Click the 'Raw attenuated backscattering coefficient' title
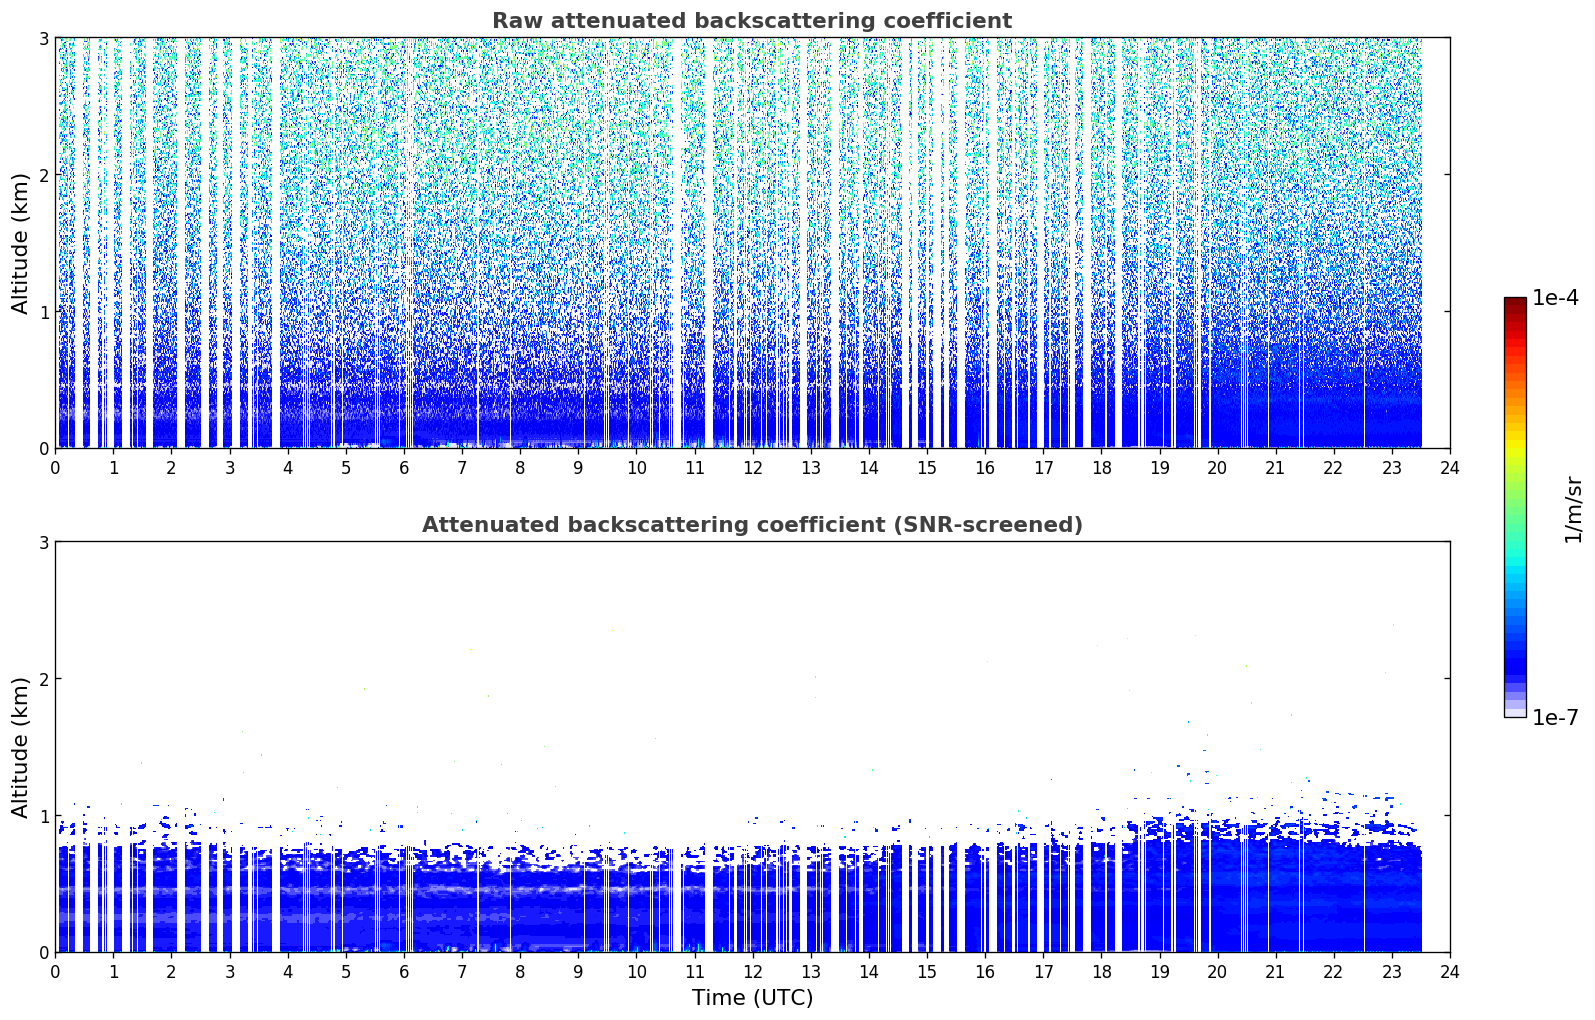The width and height of the screenshot is (1595, 1020). pyautogui.click(x=751, y=21)
